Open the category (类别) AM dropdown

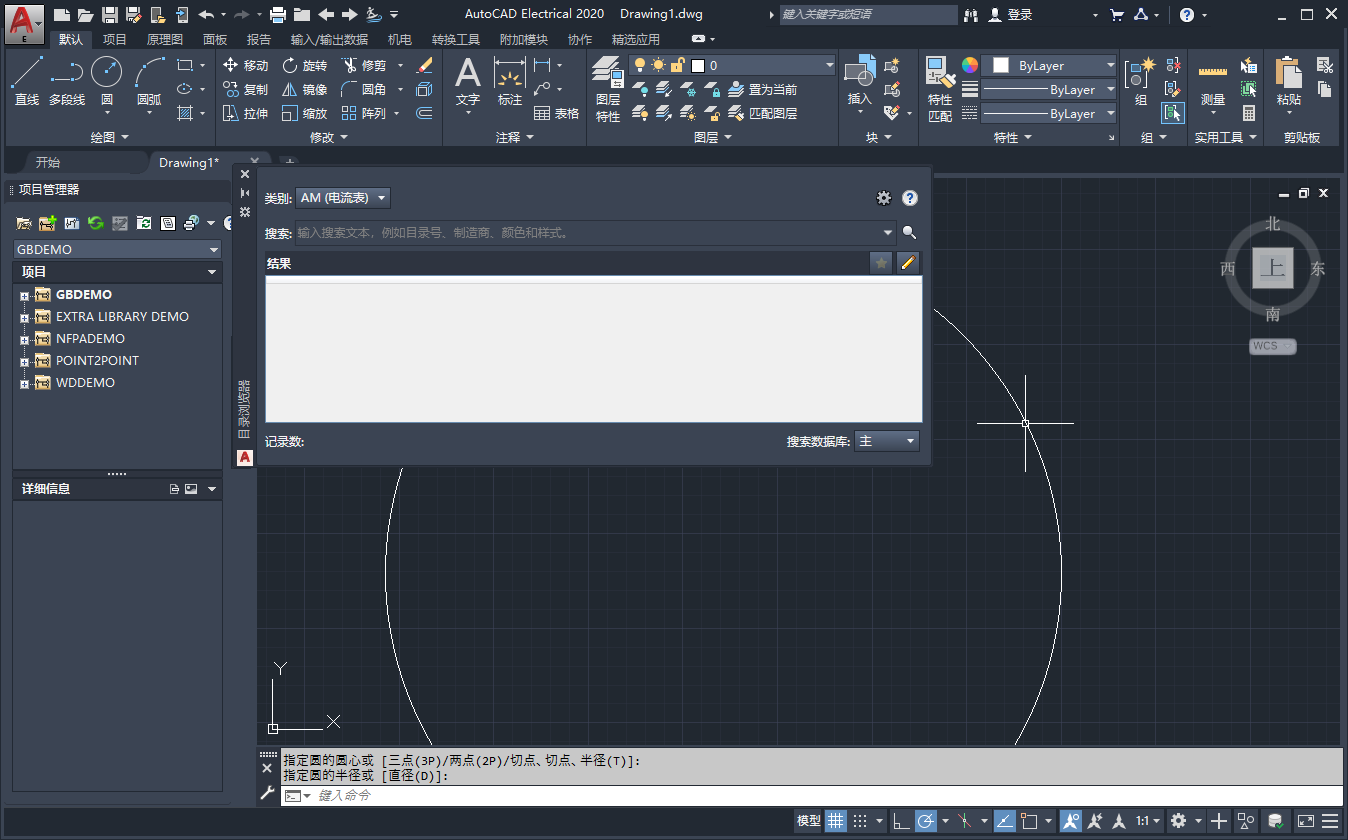(343, 198)
